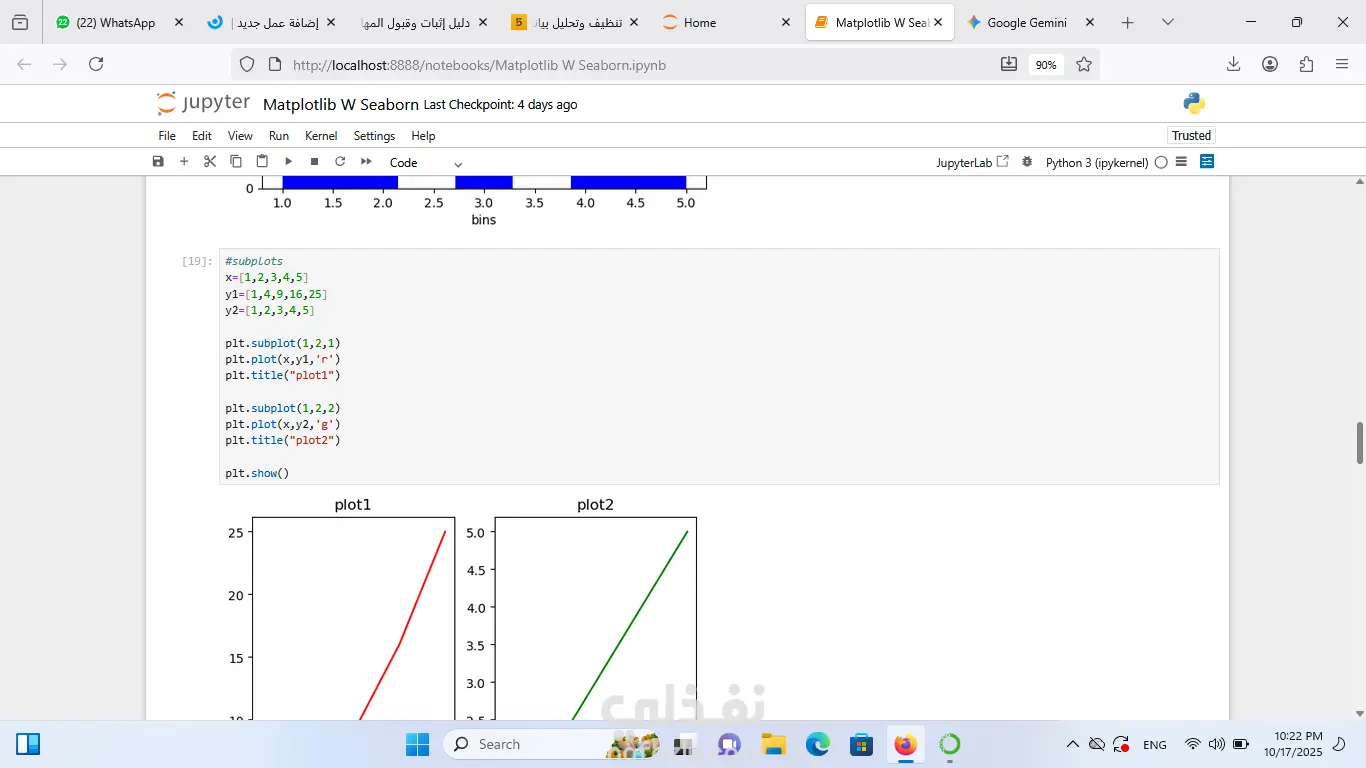Install the page as an app icon
The height and width of the screenshot is (768, 1366).
pyautogui.click(x=1008, y=65)
